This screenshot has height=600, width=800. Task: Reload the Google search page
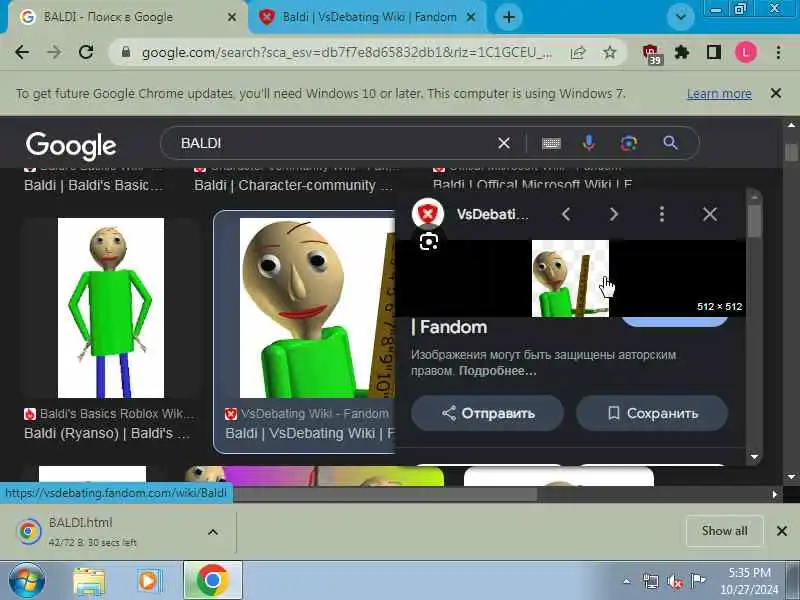86,52
